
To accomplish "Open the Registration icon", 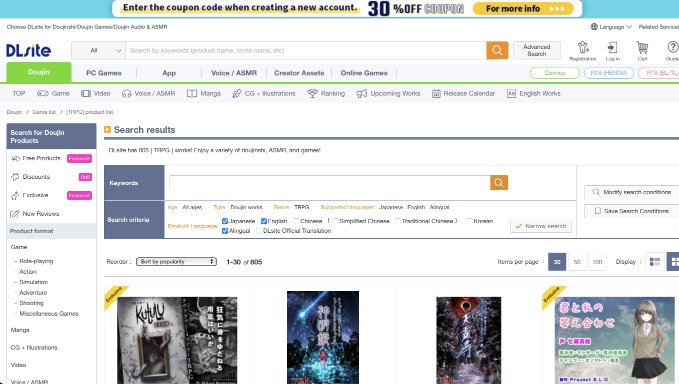I will click(583, 47).
